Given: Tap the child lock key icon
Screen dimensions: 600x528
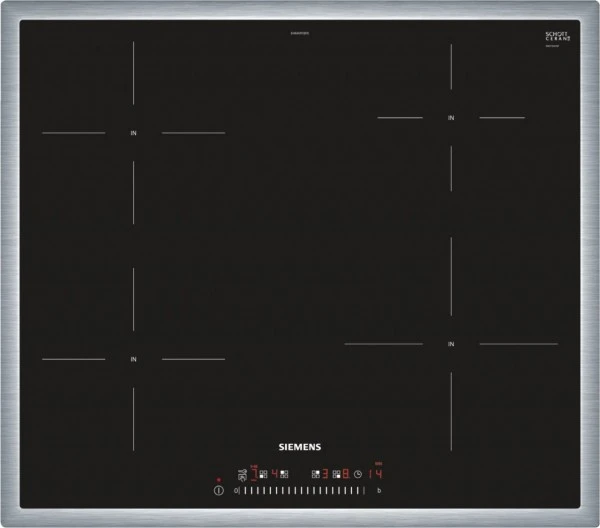Looking at the screenshot, I should coord(242,475).
